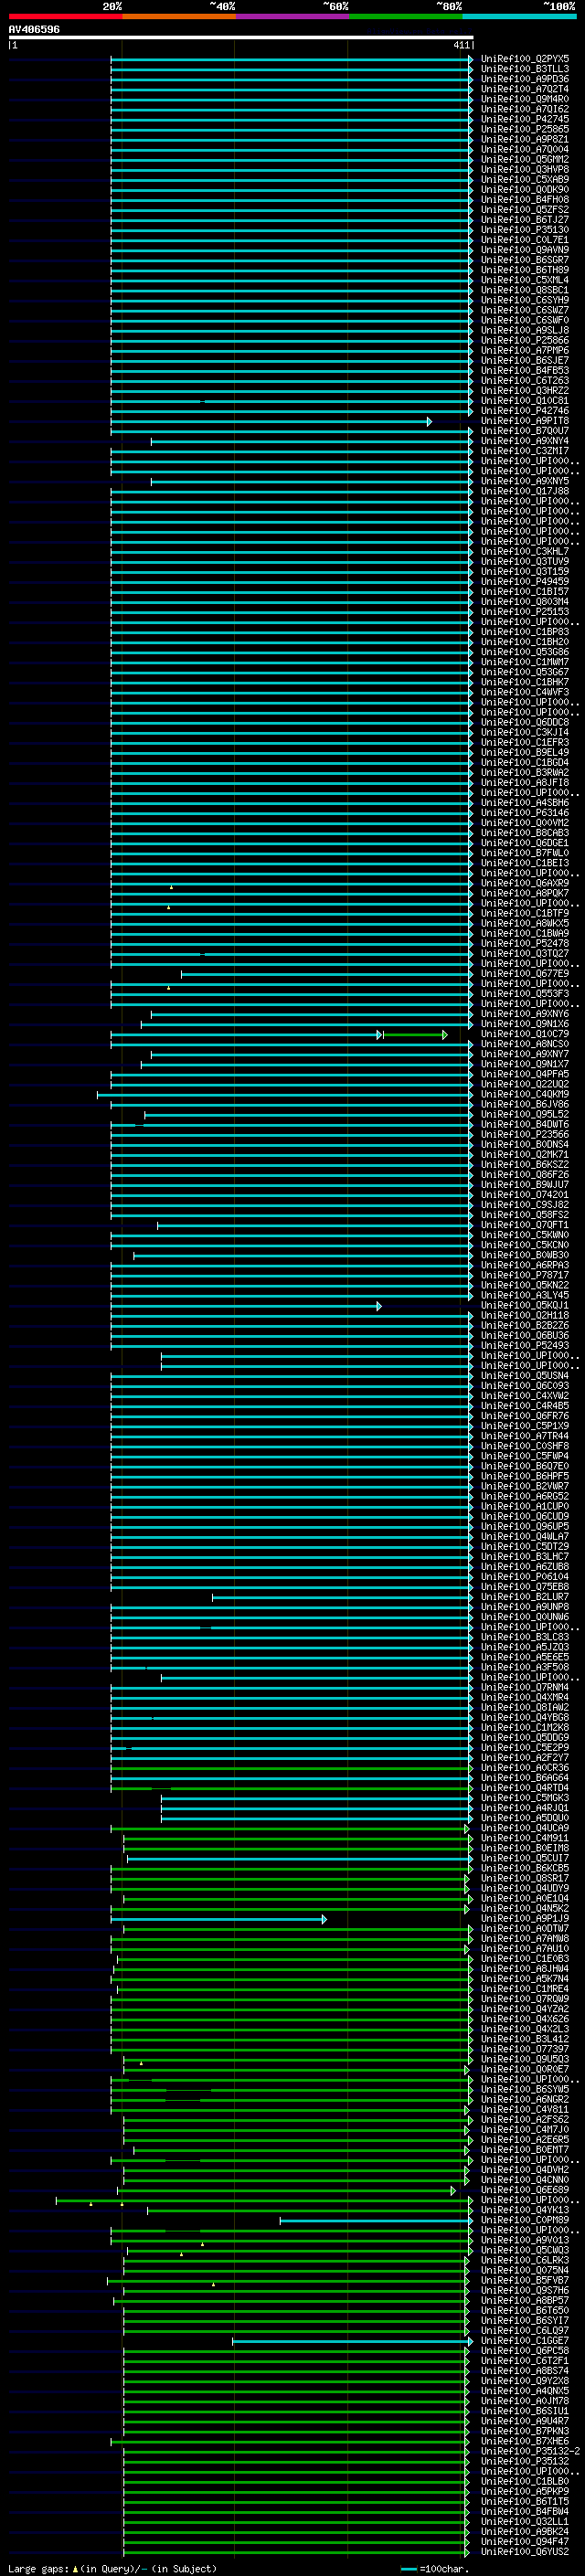The height and width of the screenshot is (2576, 585).
Task: Select the UniRef100_P42745 entry
Action: tap(525, 120)
